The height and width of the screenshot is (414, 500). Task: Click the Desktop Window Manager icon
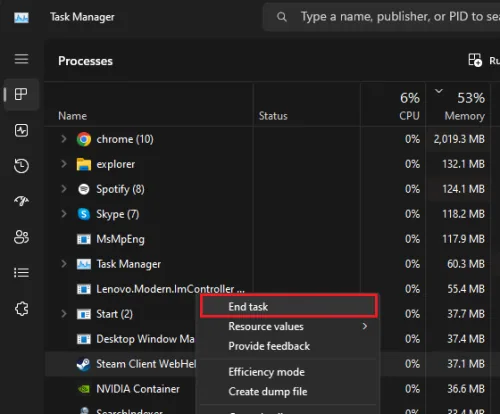[x=84, y=339]
